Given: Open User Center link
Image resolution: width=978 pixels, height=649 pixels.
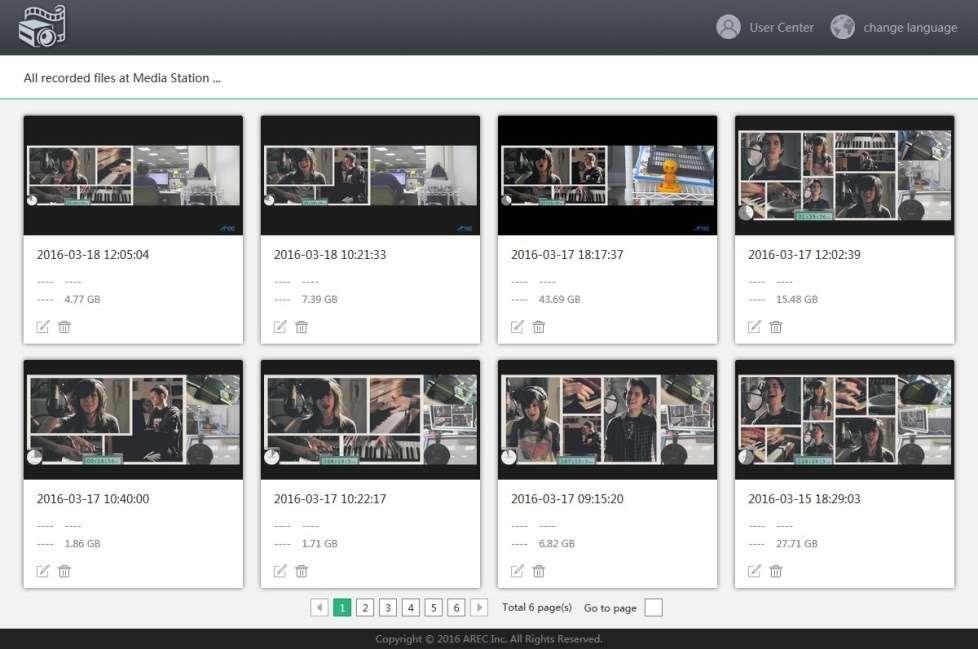Looking at the screenshot, I should tap(782, 27).
